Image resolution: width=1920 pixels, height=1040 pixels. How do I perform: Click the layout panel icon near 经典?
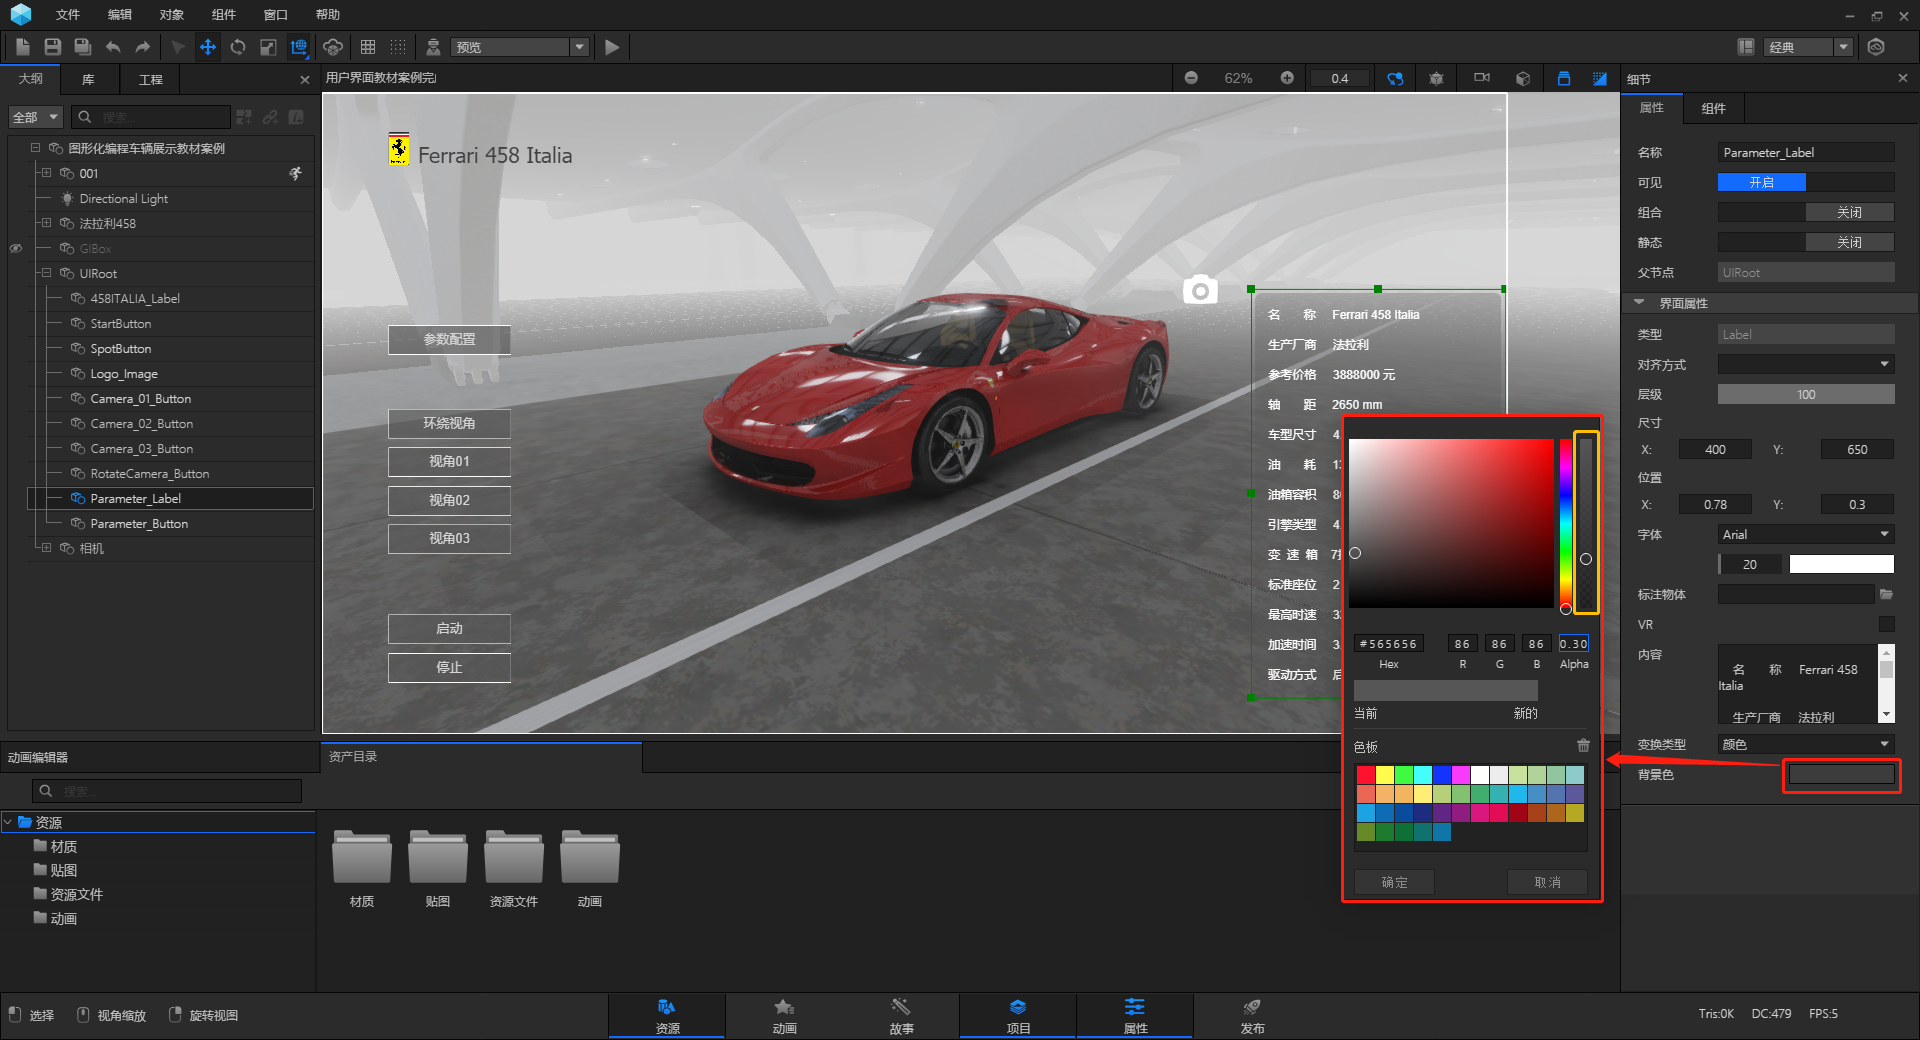(1746, 47)
